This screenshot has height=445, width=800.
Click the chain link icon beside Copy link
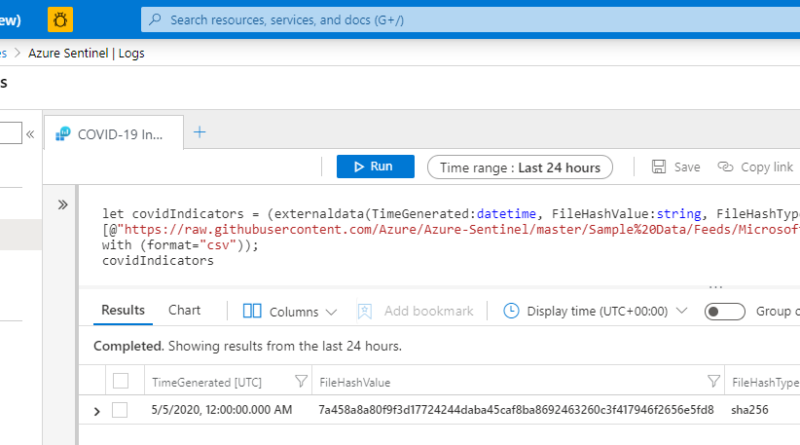[x=725, y=167]
